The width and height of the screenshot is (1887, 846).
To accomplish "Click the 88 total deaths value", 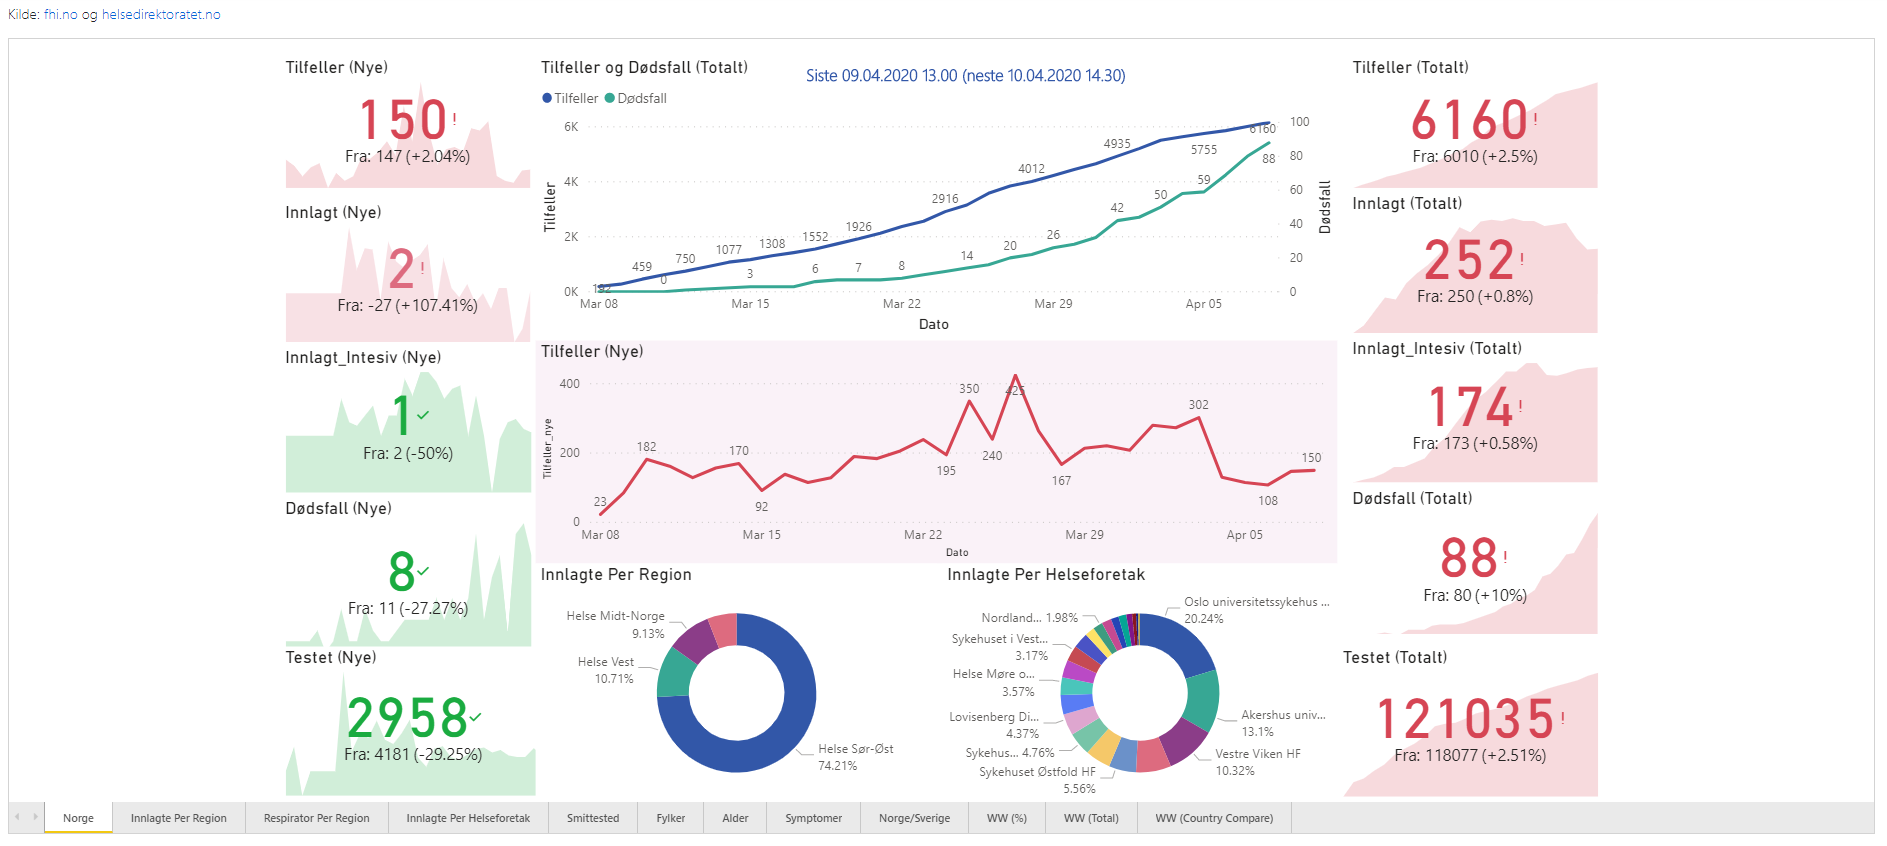I will 1469,558.
